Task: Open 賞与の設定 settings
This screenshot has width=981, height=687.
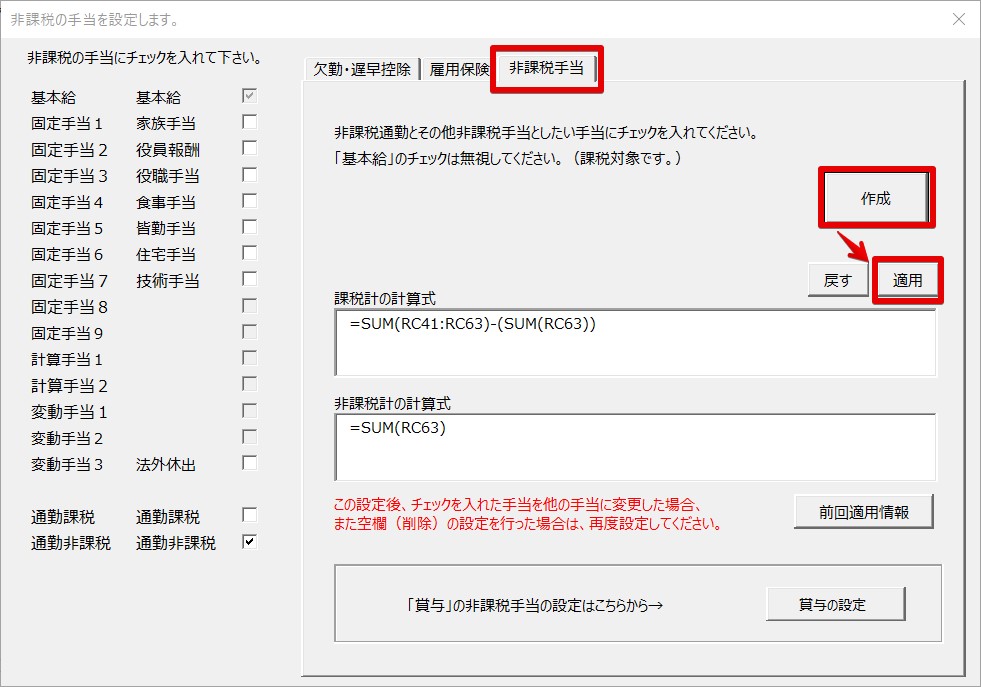Action: coord(836,604)
